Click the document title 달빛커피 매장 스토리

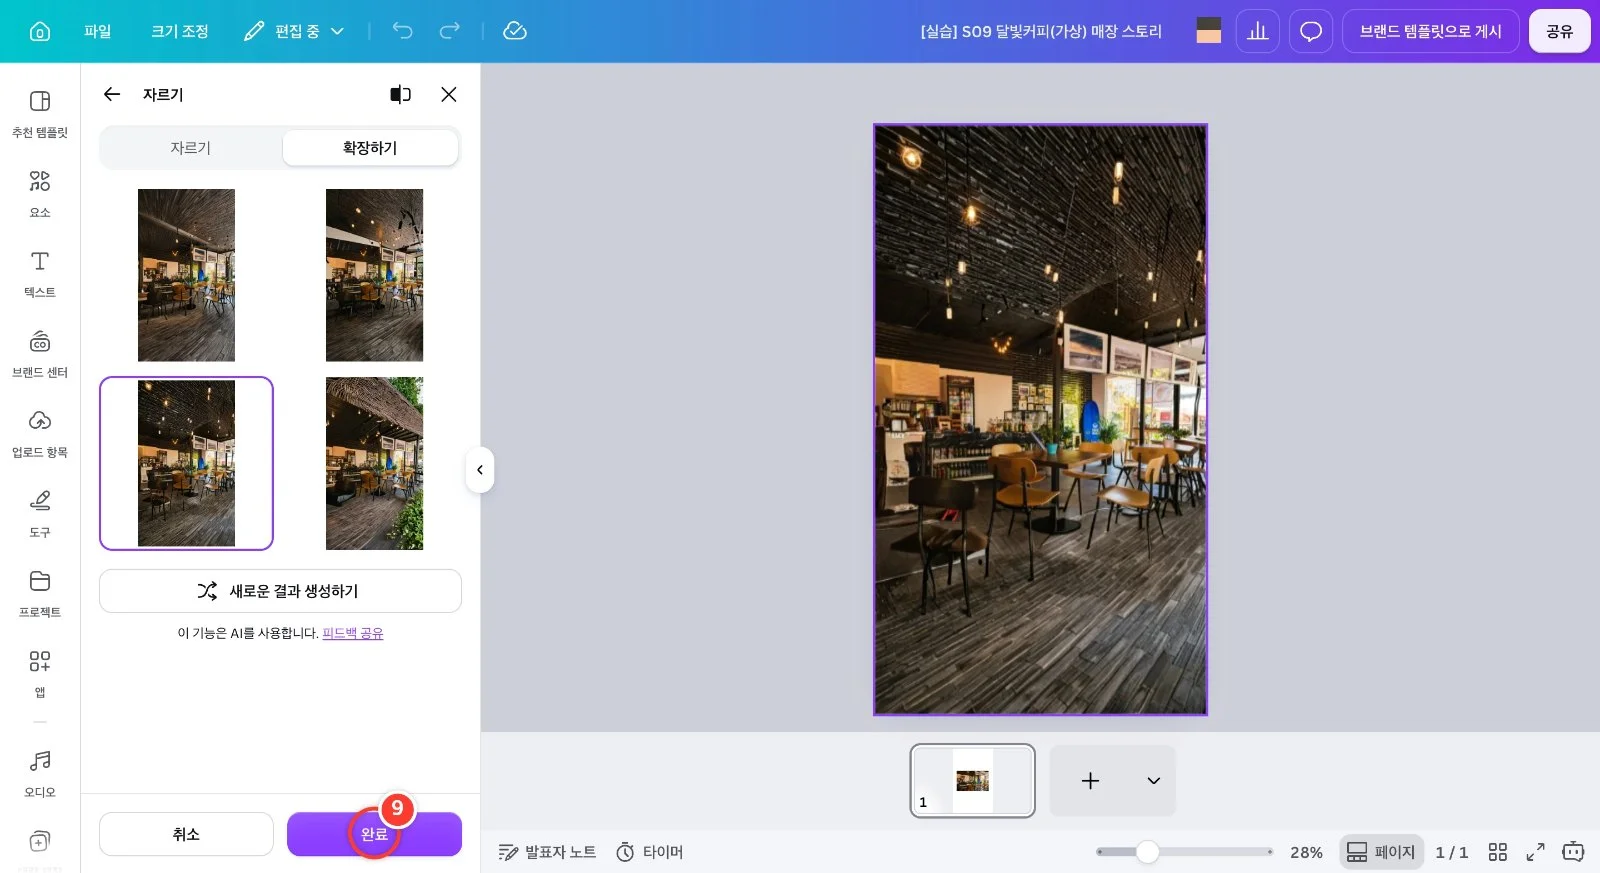[x=1041, y=31]
